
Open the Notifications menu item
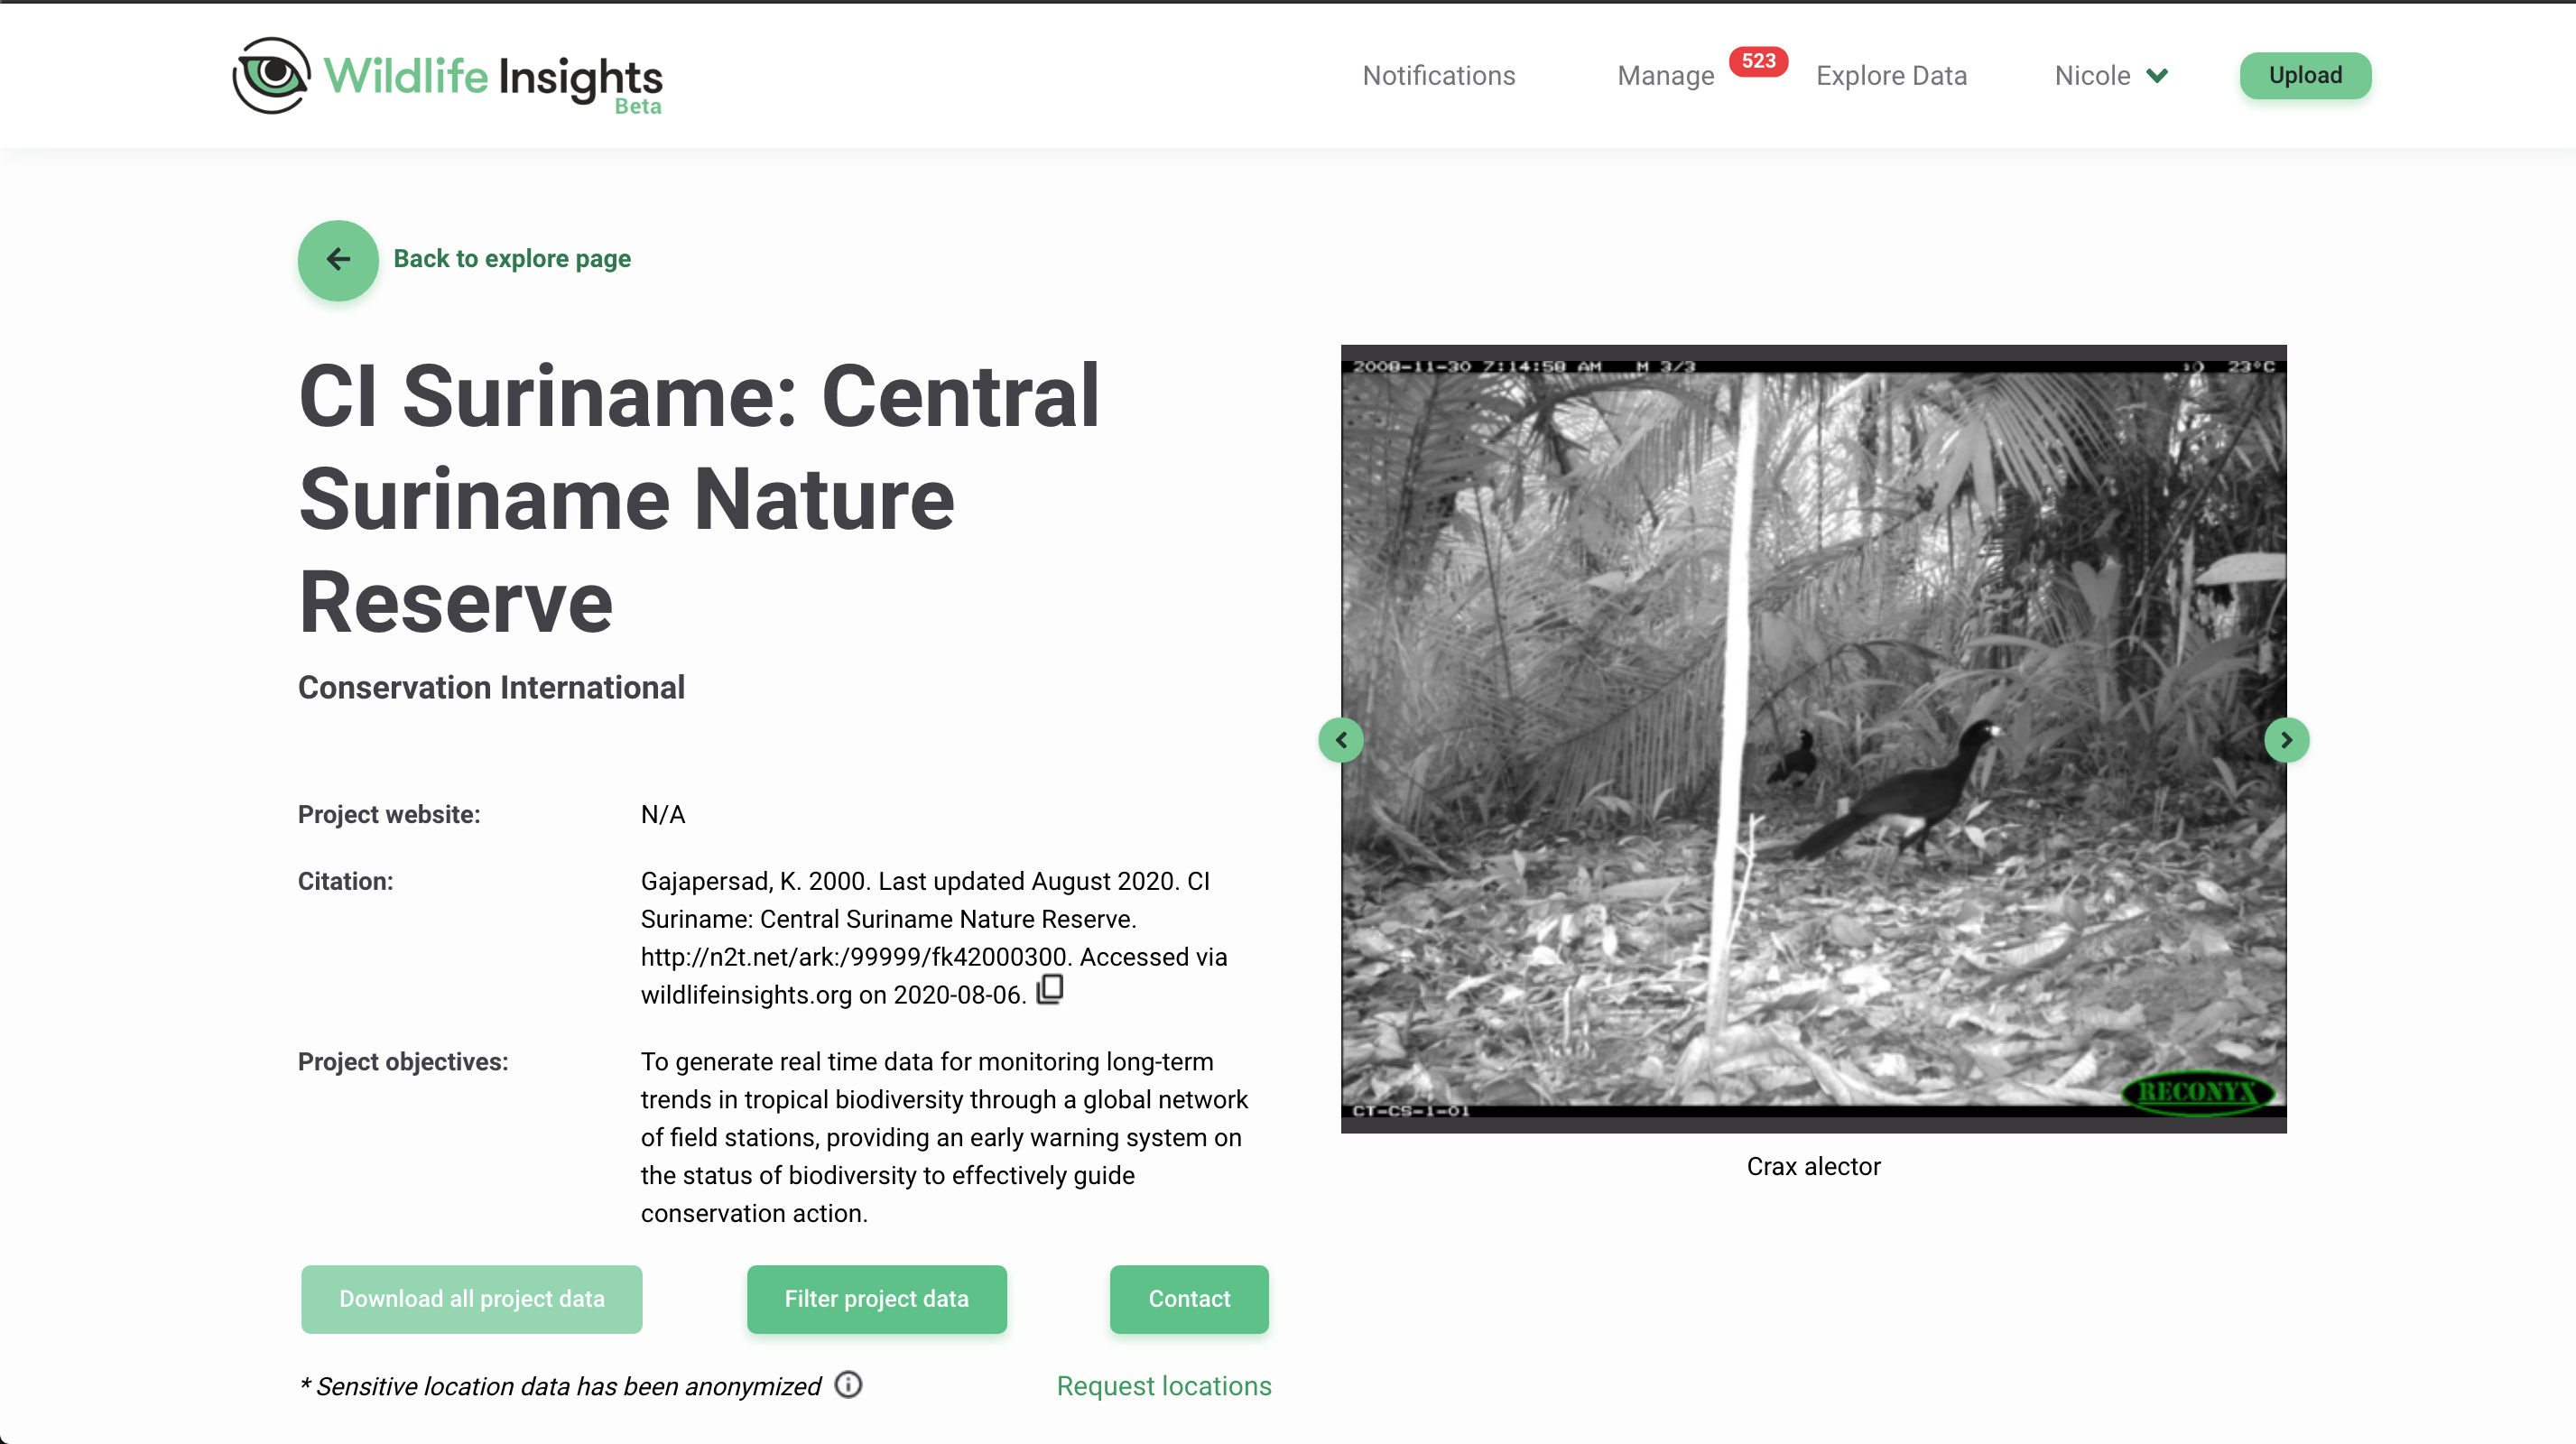point(1438,76)
